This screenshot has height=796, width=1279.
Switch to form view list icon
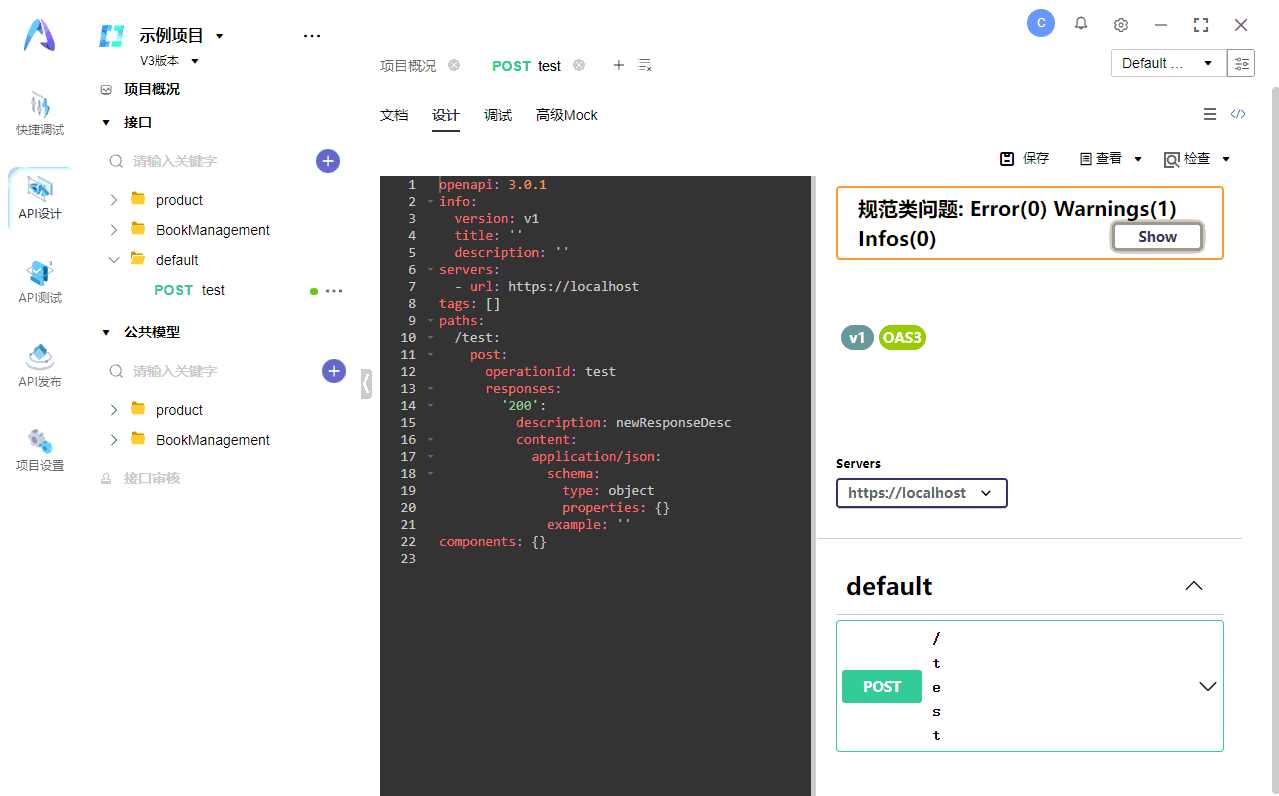tap(1210, 114)
